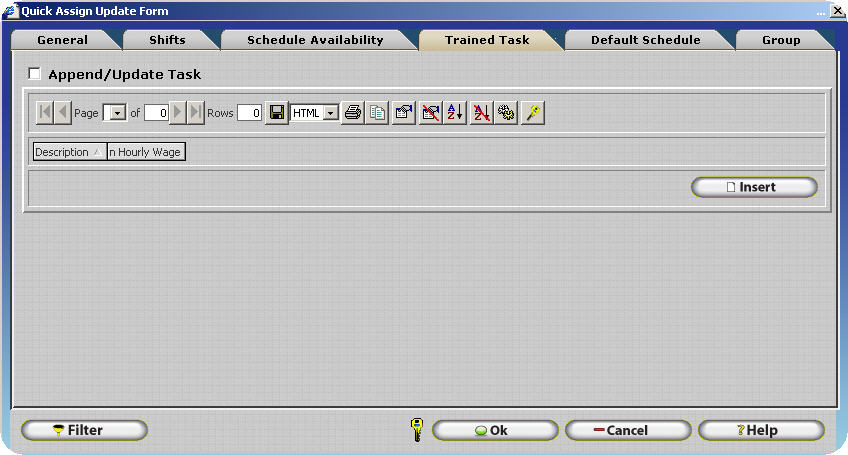Viewport: 848px width, 455px height.
Task: Click in the Rows count field
Action: pos(249,113)
